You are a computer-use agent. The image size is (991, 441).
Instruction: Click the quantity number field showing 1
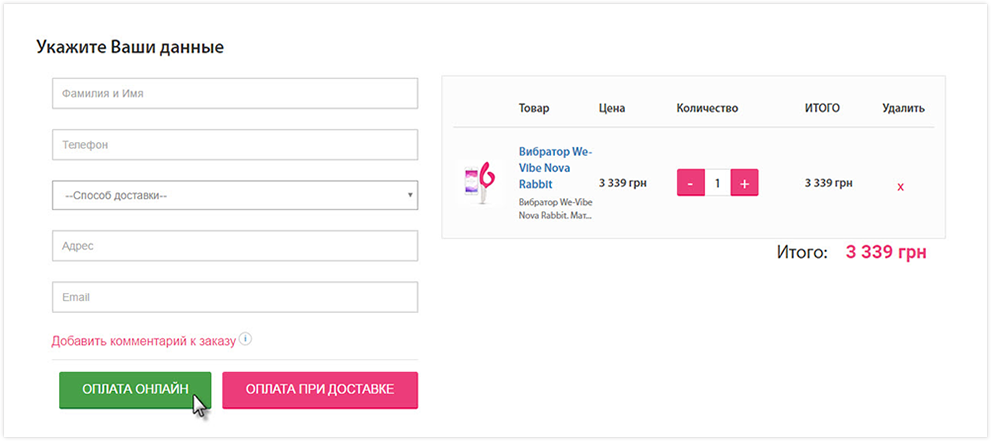(717, 184)
